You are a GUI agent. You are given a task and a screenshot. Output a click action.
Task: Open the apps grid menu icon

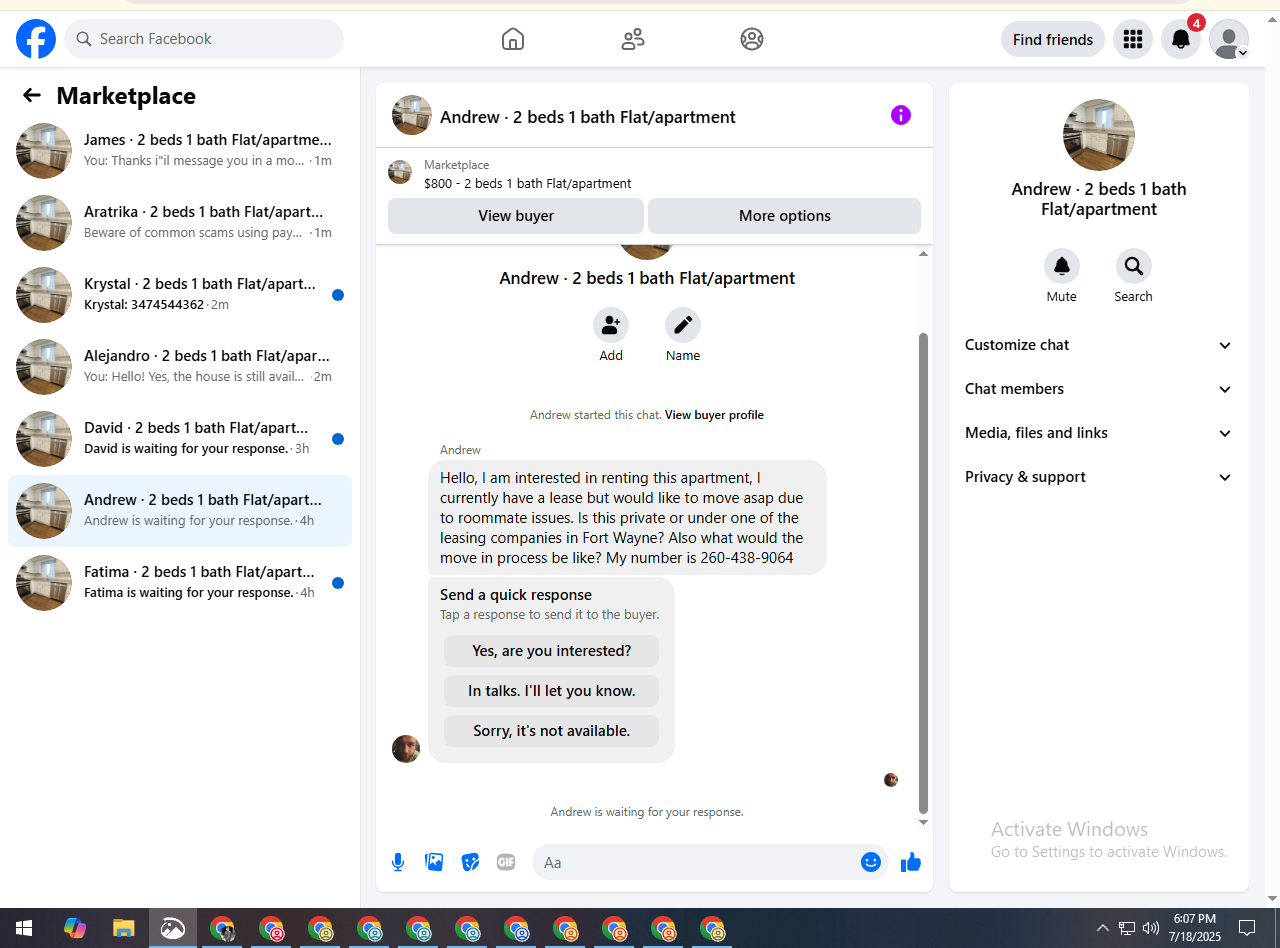click(x=1133, y=39)
